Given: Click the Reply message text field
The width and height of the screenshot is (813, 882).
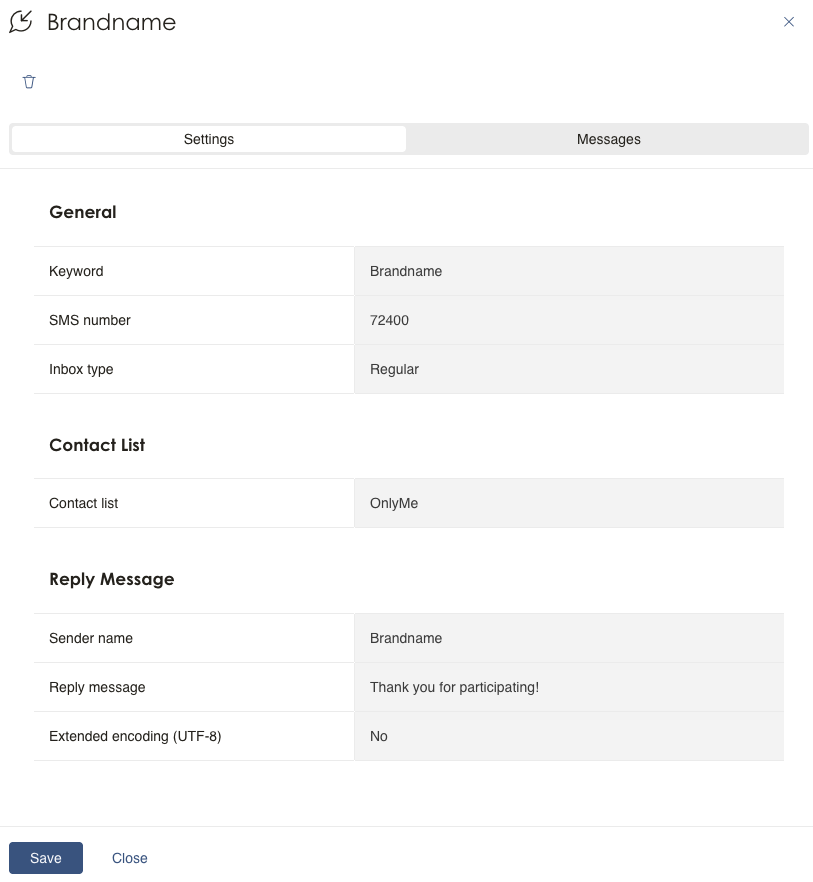Looking at the screenshot, I should [568, 687].
